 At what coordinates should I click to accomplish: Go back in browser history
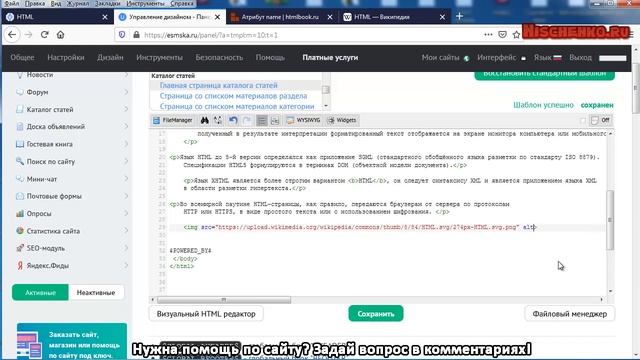pyautogui.click(x=12, y=35)
